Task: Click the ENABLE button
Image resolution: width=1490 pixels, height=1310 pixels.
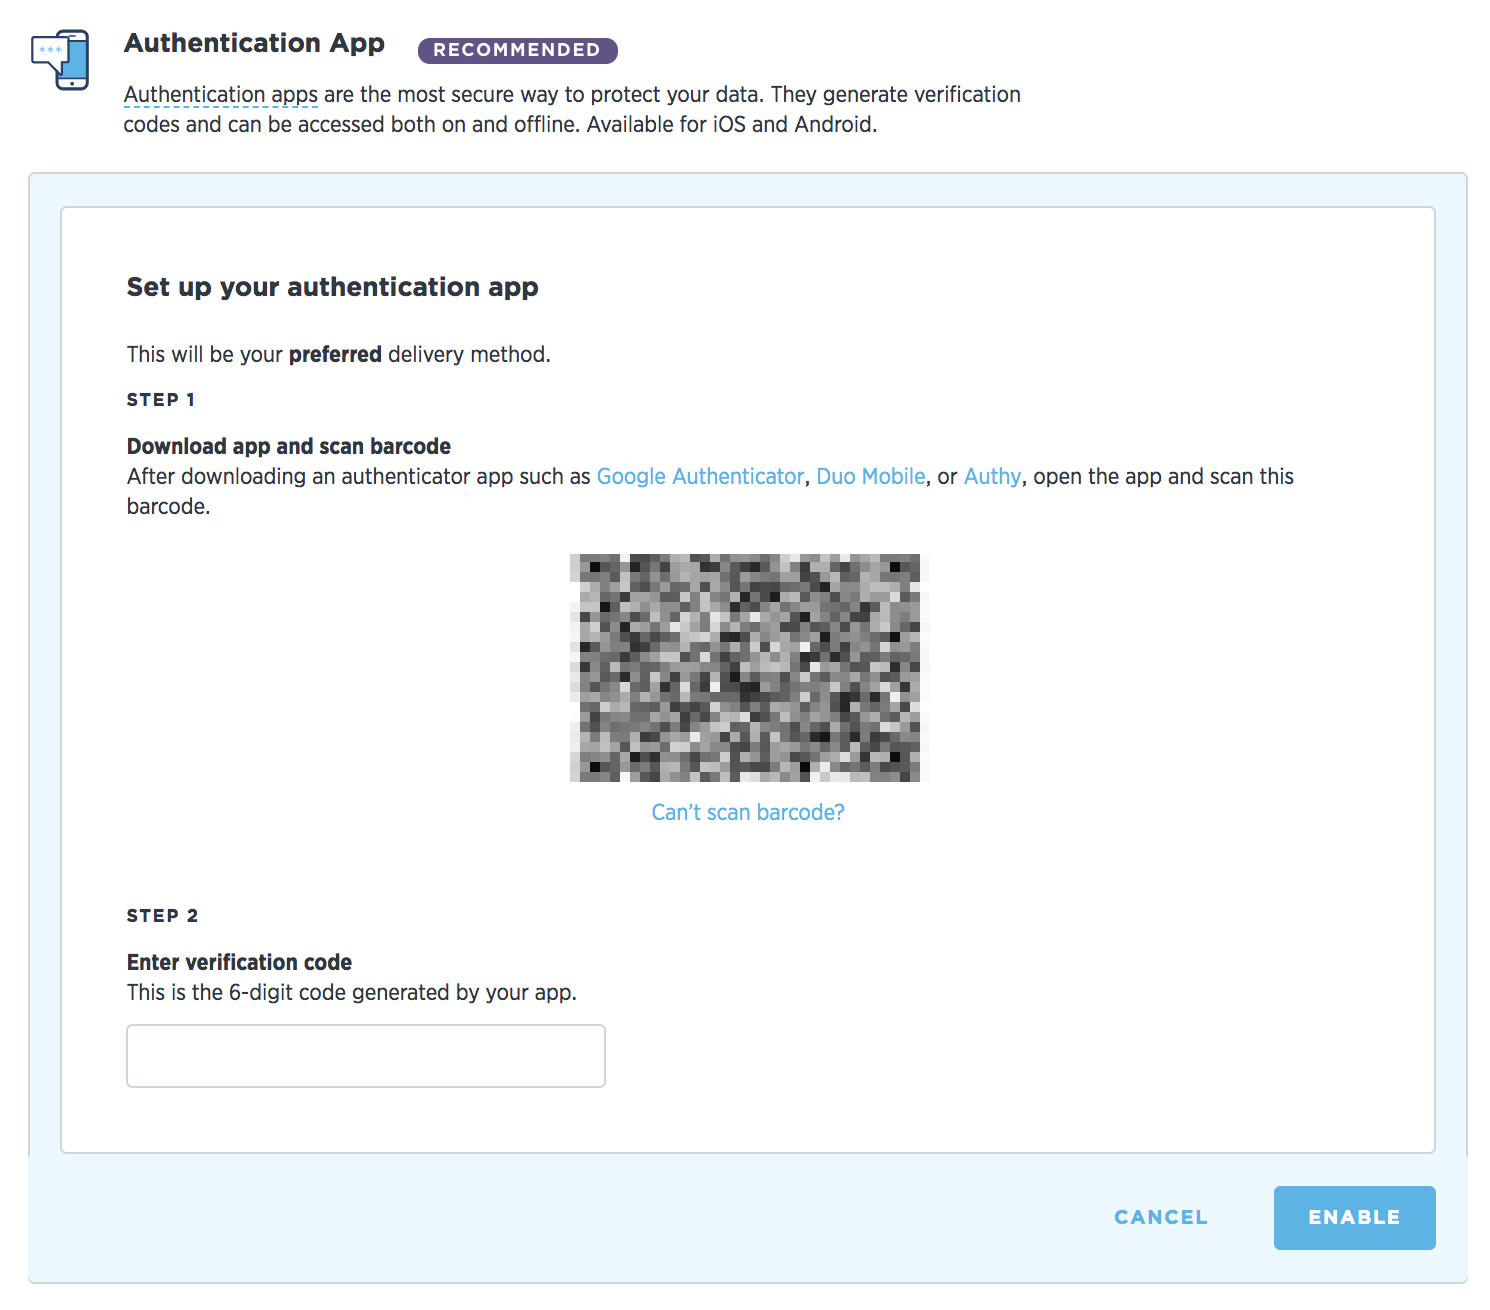Action: 1355,1218
